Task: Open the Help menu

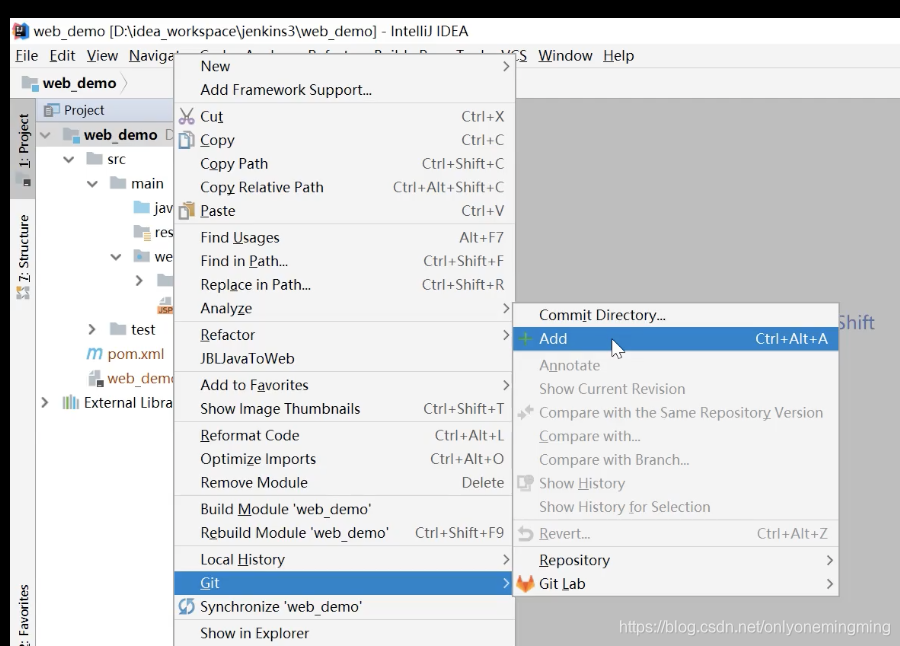Action: click(618, 56)
